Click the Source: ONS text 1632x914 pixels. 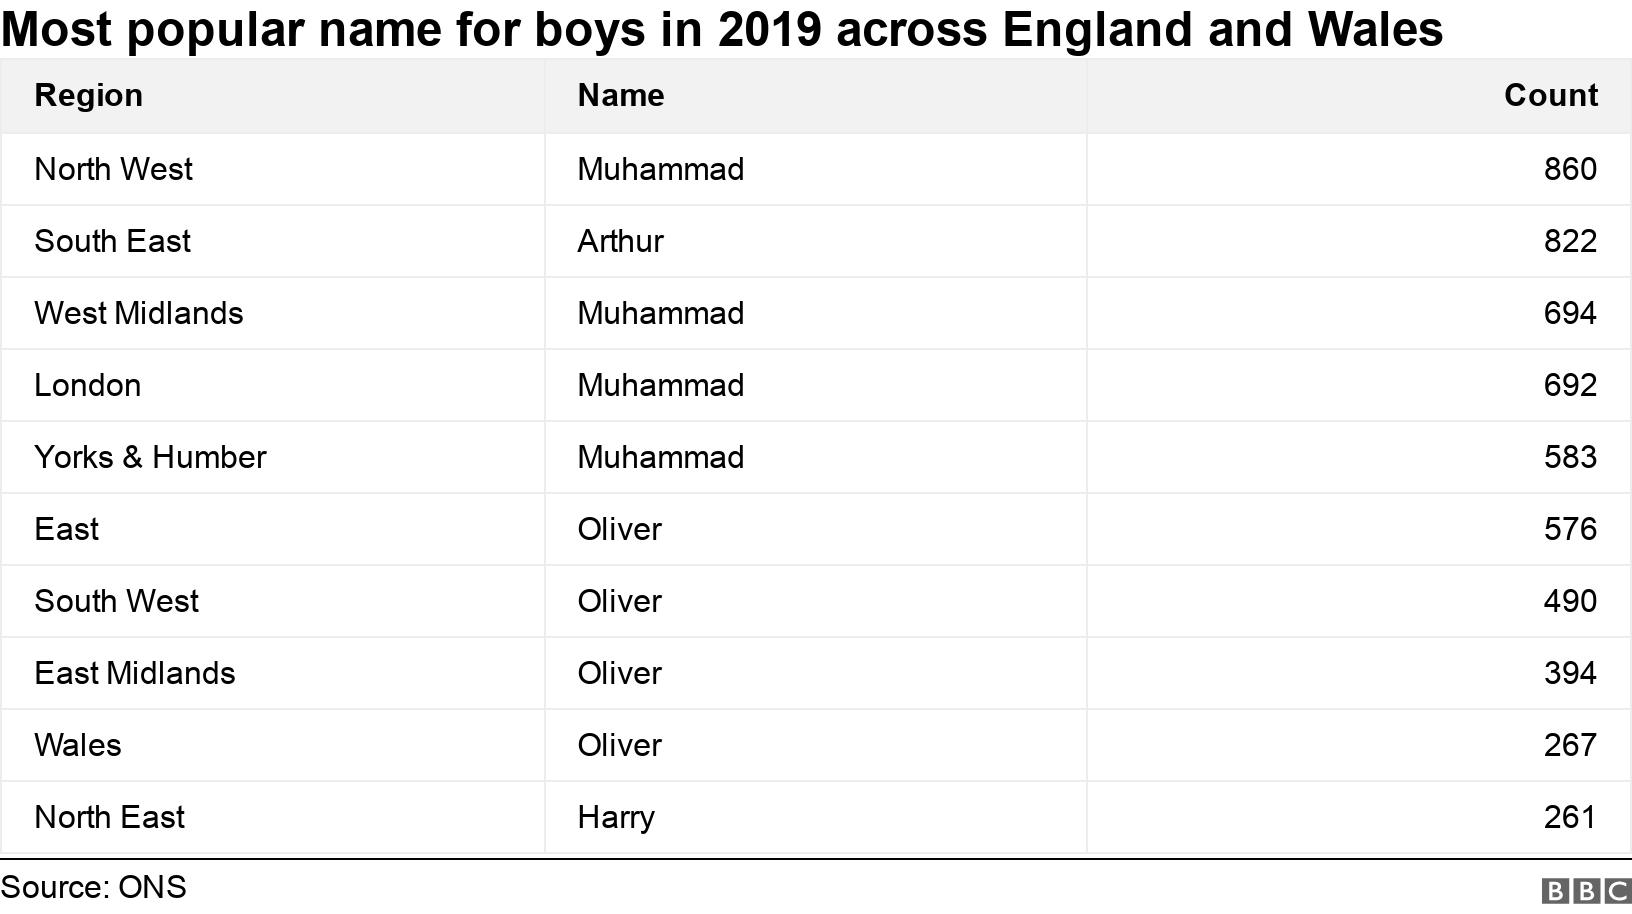click(x=93, y=887)
